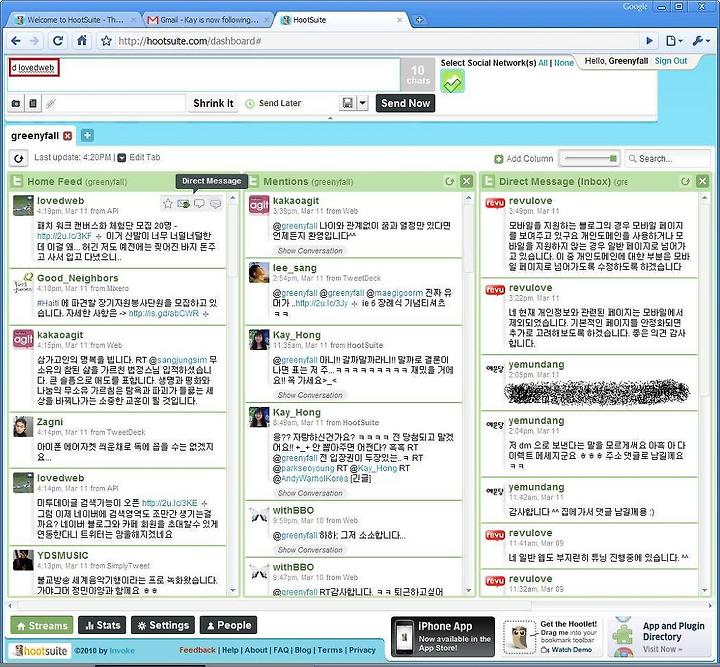Bookmark the page with the star icon
720x667 pixels.
[x=106, y=41]
